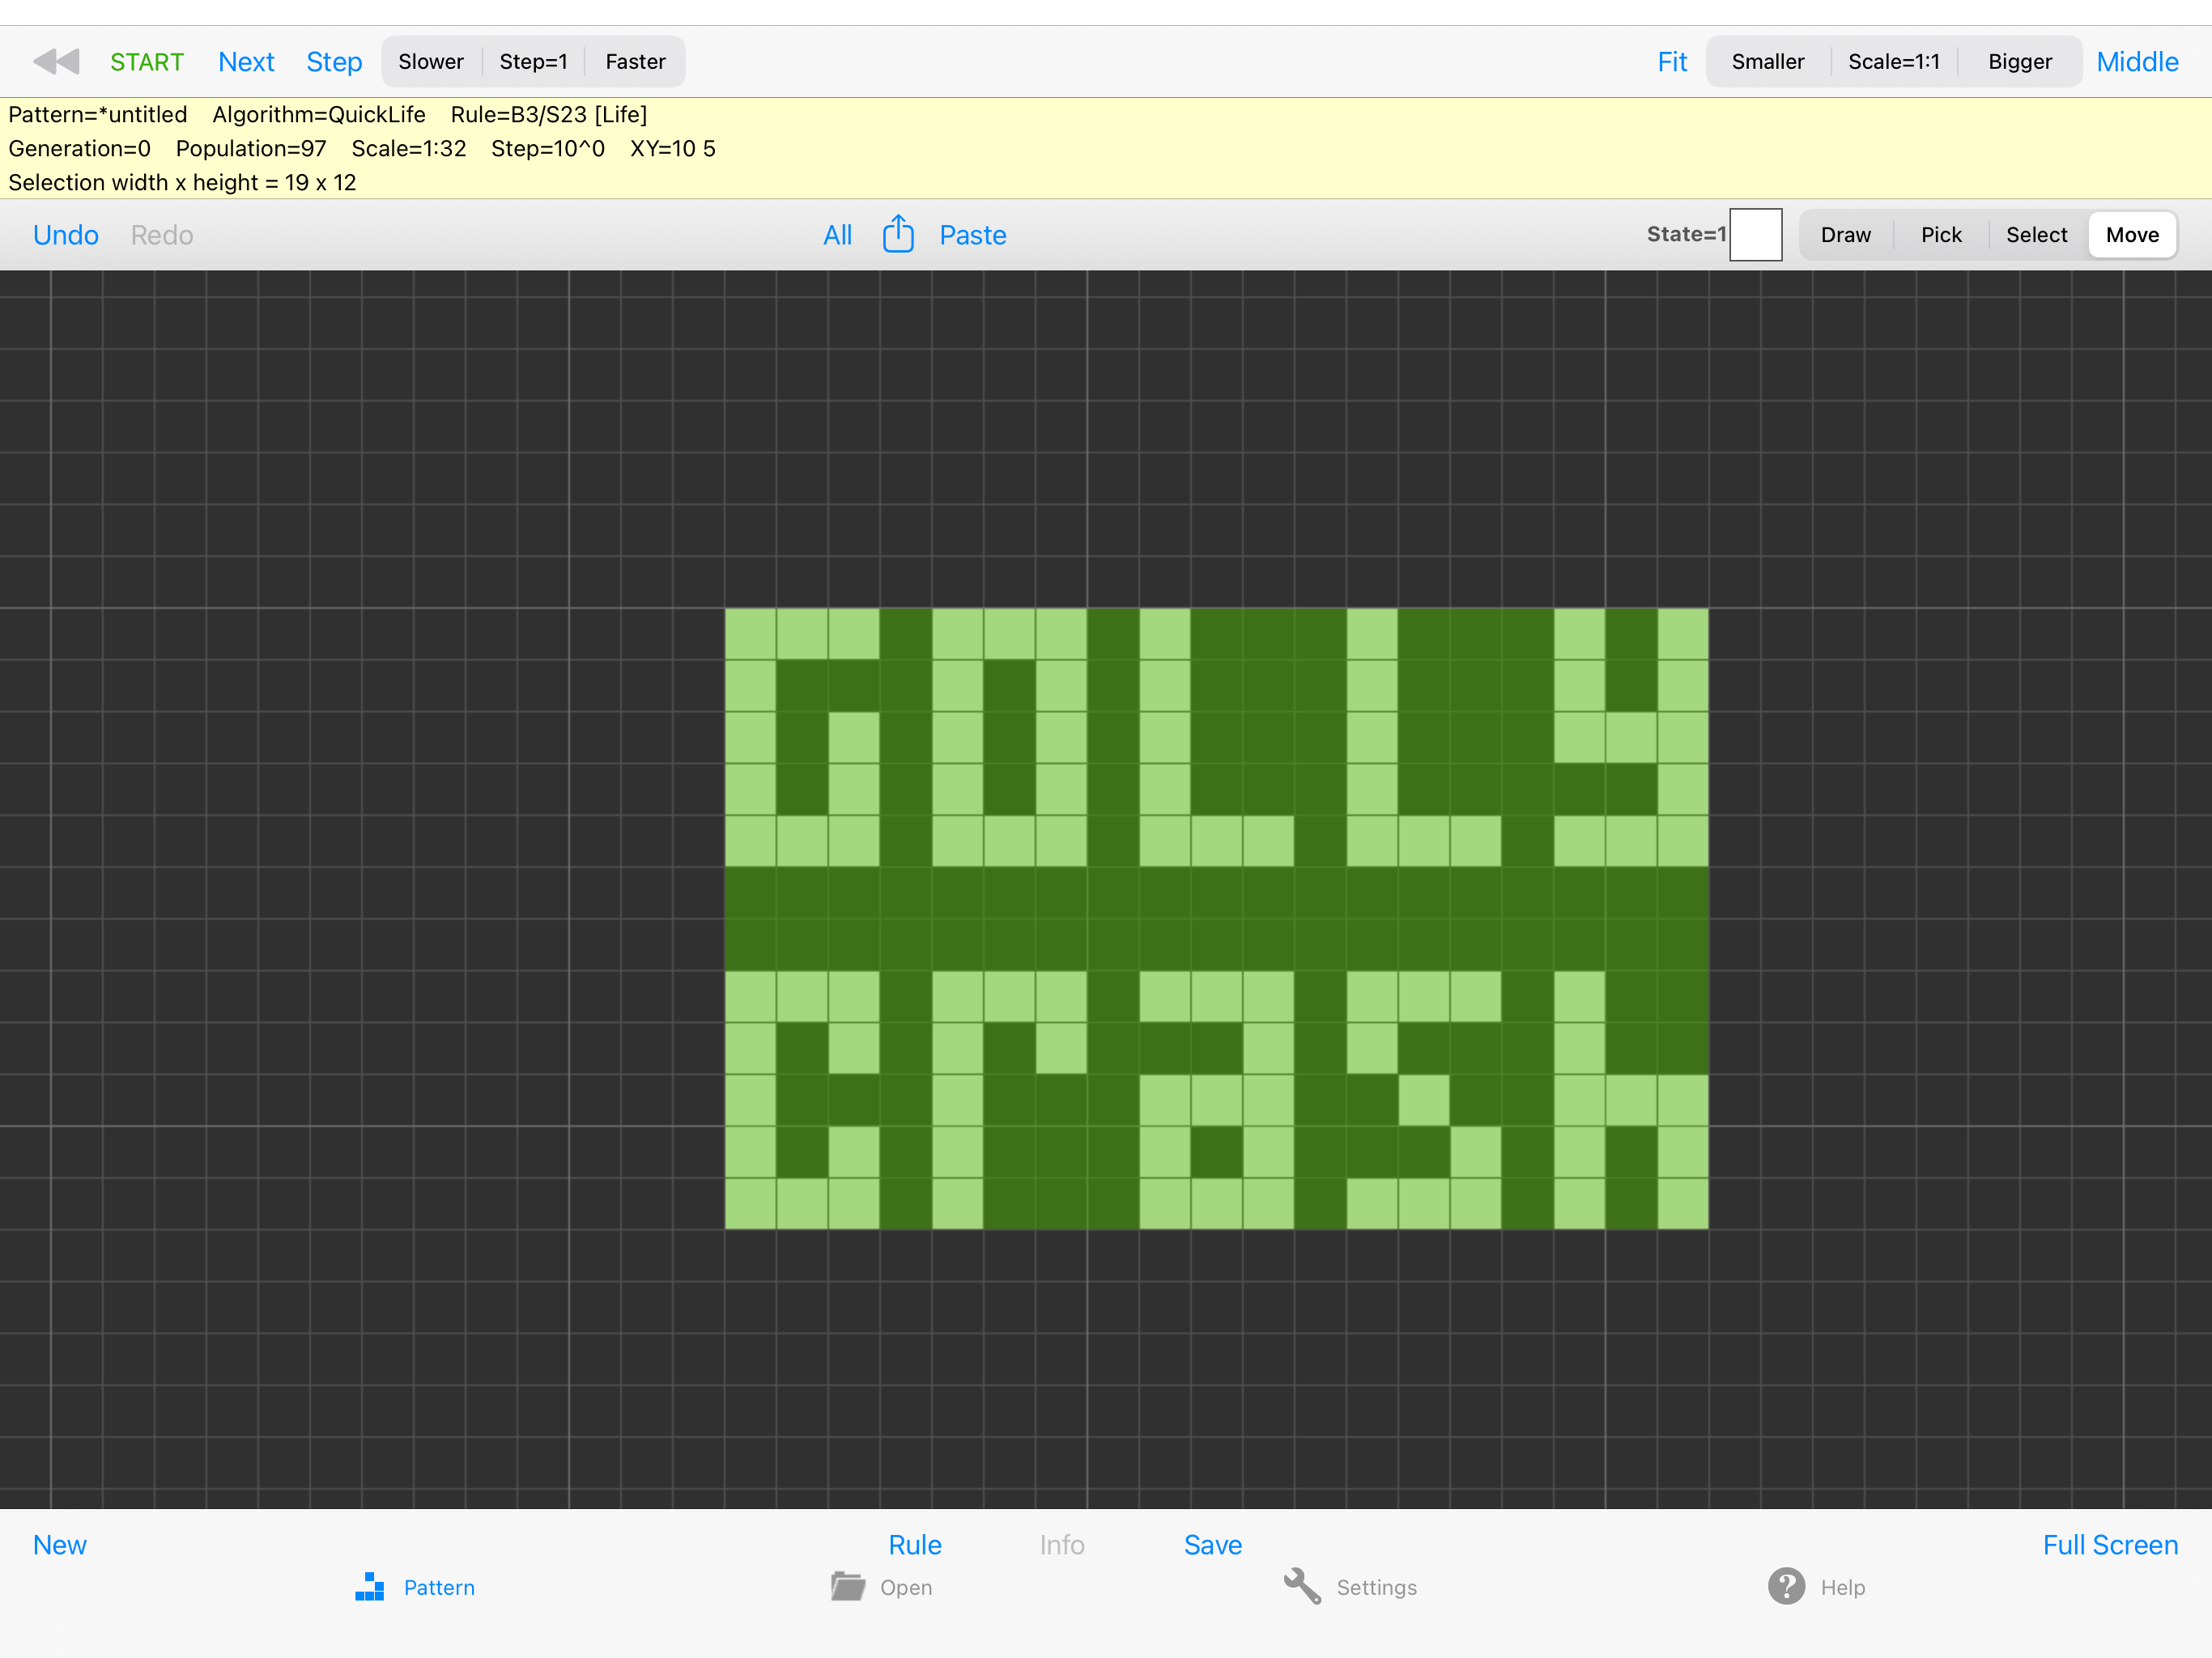Screen dimensions: 2212x1658
Task: Activate Move mode
Action: 2132,235
